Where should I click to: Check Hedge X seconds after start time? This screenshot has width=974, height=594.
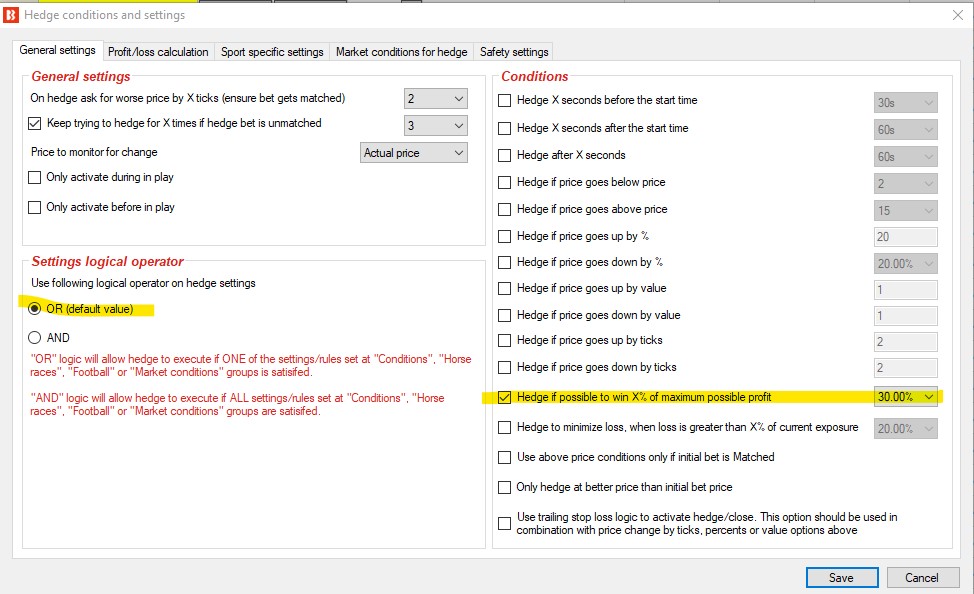click(x=505, y=129)
